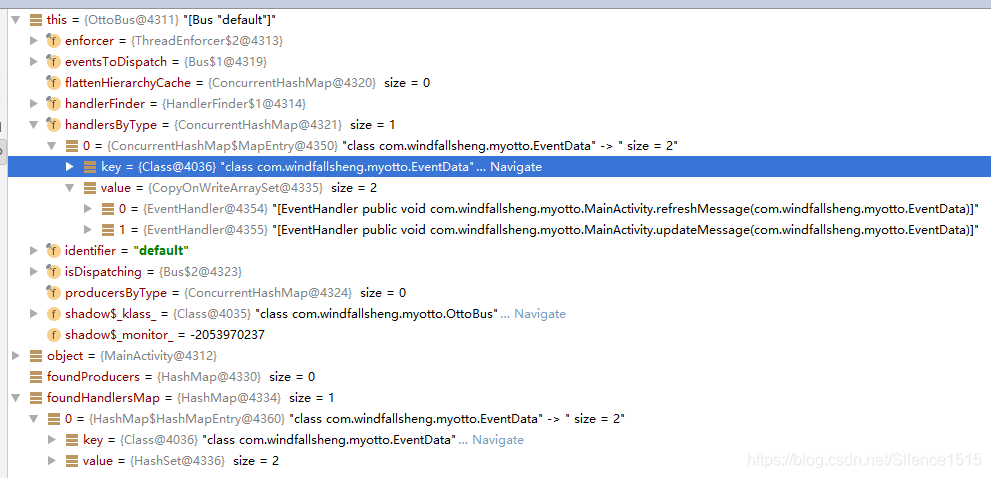The image size is (991, 478).
Task: Expand the handlerFinder field arrow
Action: click(x=34, y=104)
